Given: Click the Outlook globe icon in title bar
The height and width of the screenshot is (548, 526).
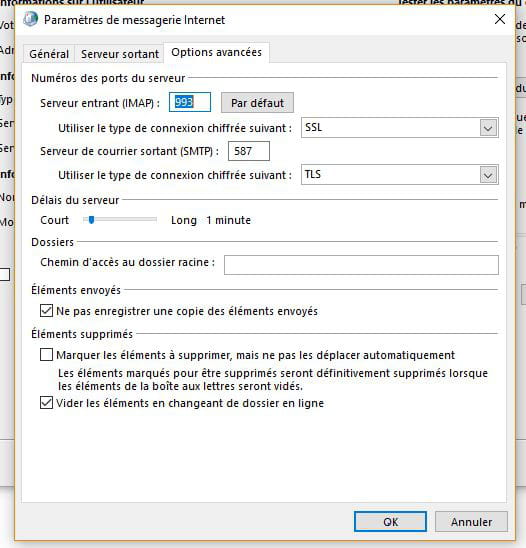Looking at the screenshot, I should (x=30, y=19).
